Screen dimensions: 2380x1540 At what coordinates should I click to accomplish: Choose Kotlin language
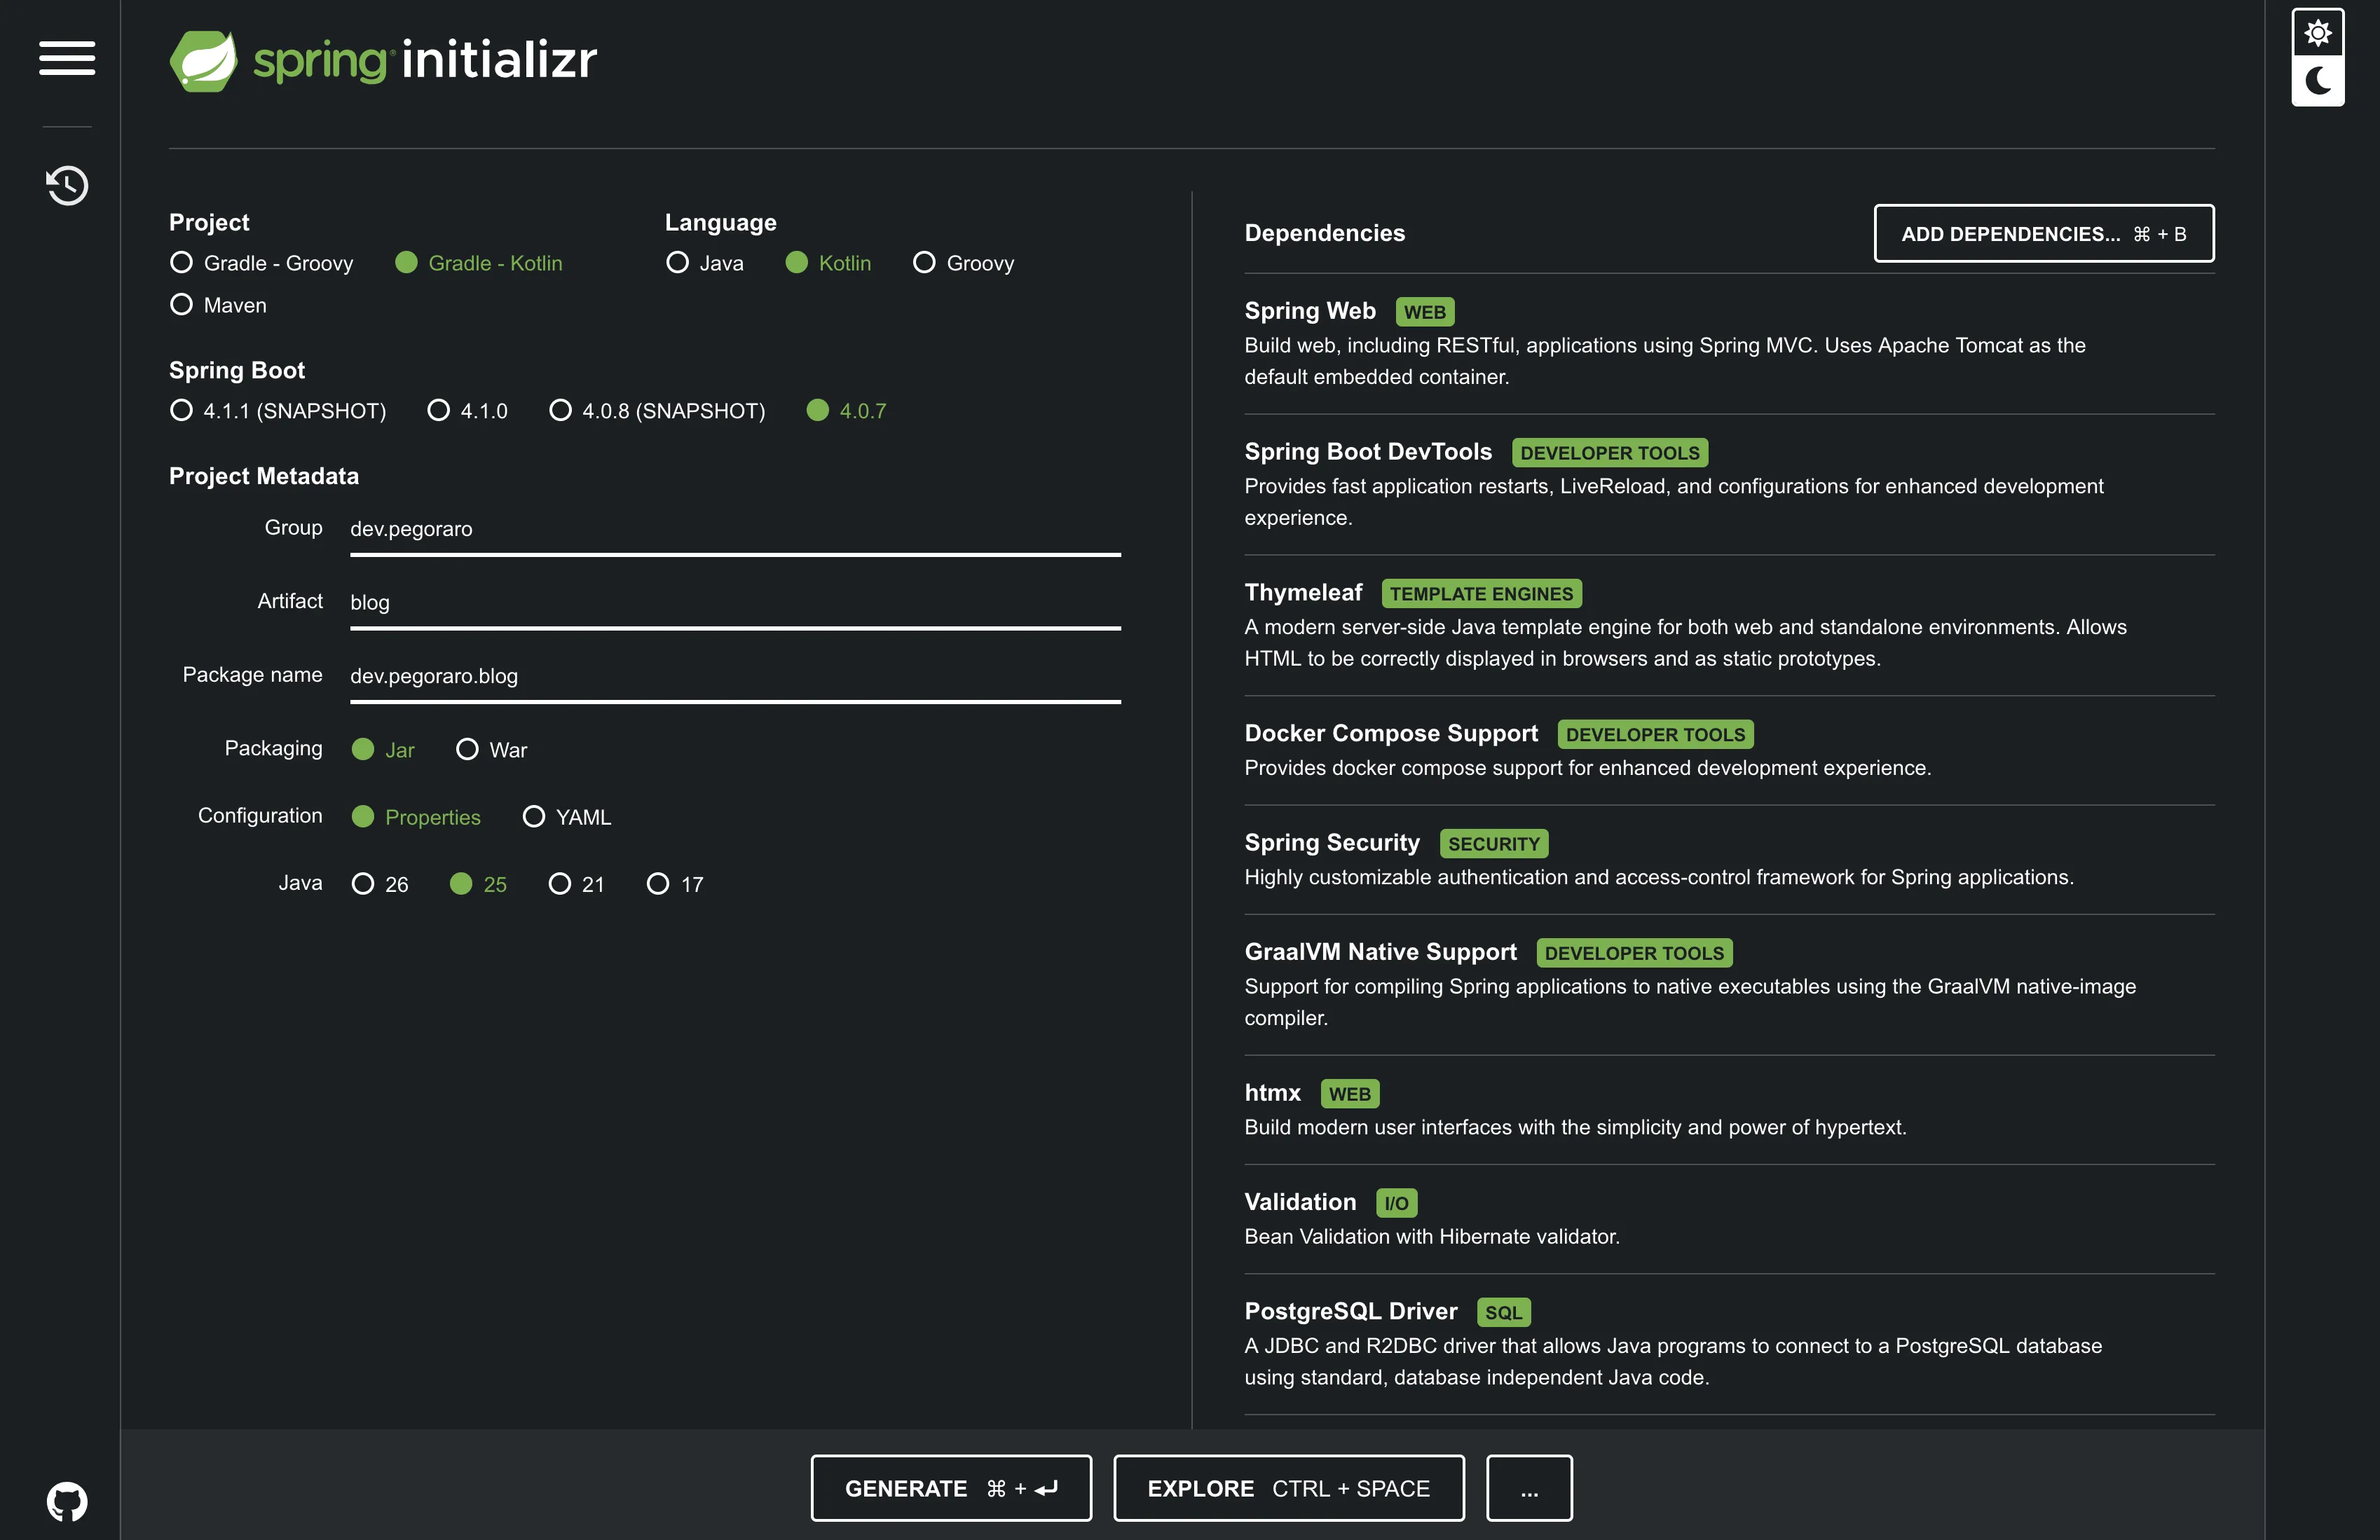coord(828,263)
